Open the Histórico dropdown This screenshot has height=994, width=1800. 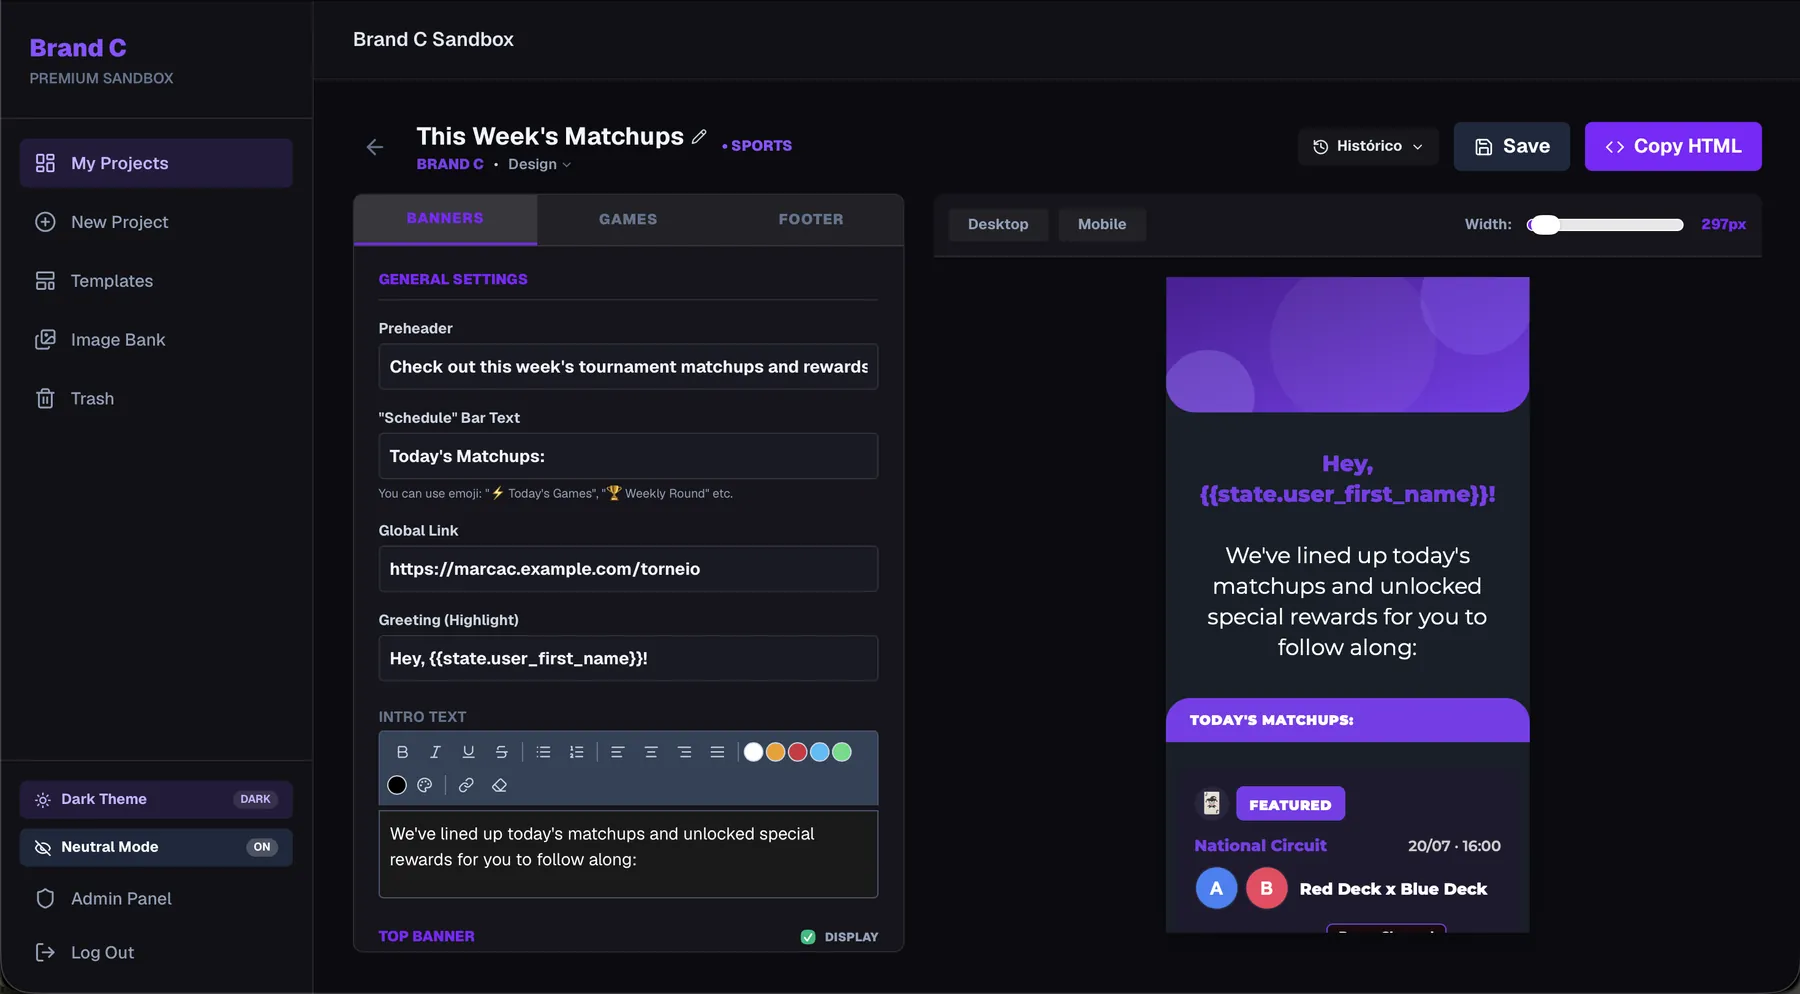pyautogui.click(x=1368, y=146)
